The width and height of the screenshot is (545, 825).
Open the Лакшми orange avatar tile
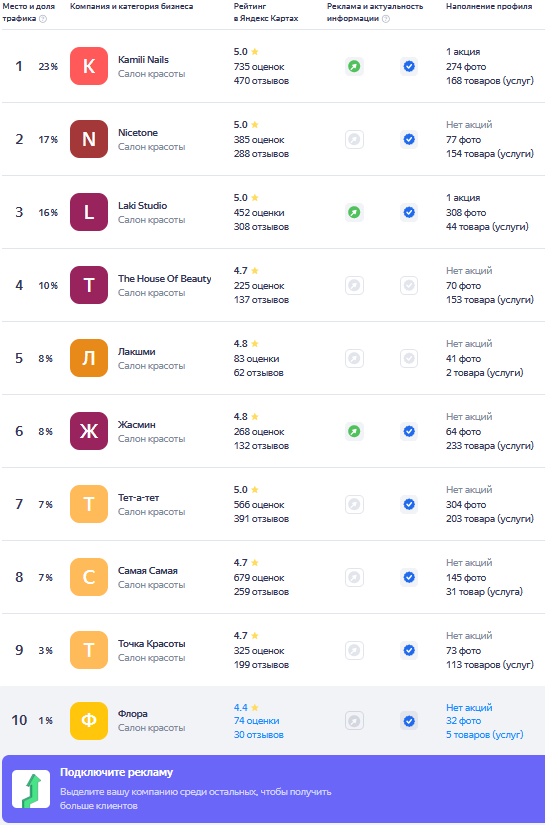89,358
